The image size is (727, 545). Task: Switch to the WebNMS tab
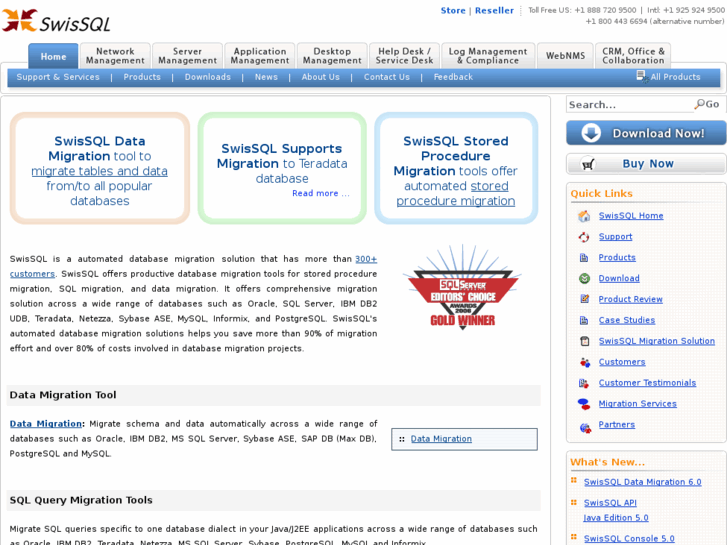pyautogui.click(x=565, y=56)
